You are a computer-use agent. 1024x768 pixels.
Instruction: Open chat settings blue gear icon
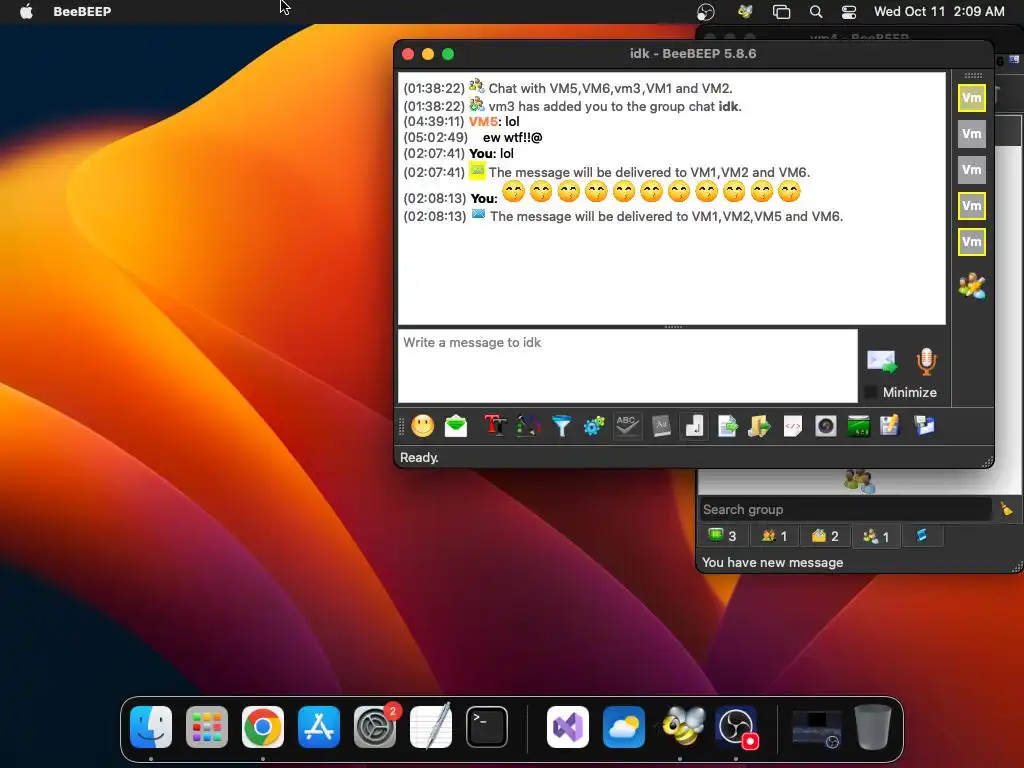click(x=594, y=426)
